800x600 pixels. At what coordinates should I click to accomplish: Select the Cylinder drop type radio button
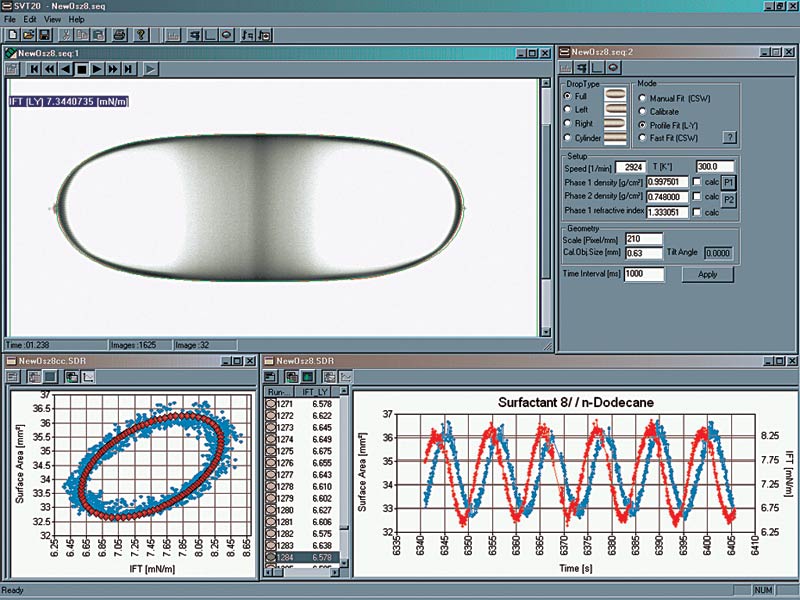click(566, 137)
